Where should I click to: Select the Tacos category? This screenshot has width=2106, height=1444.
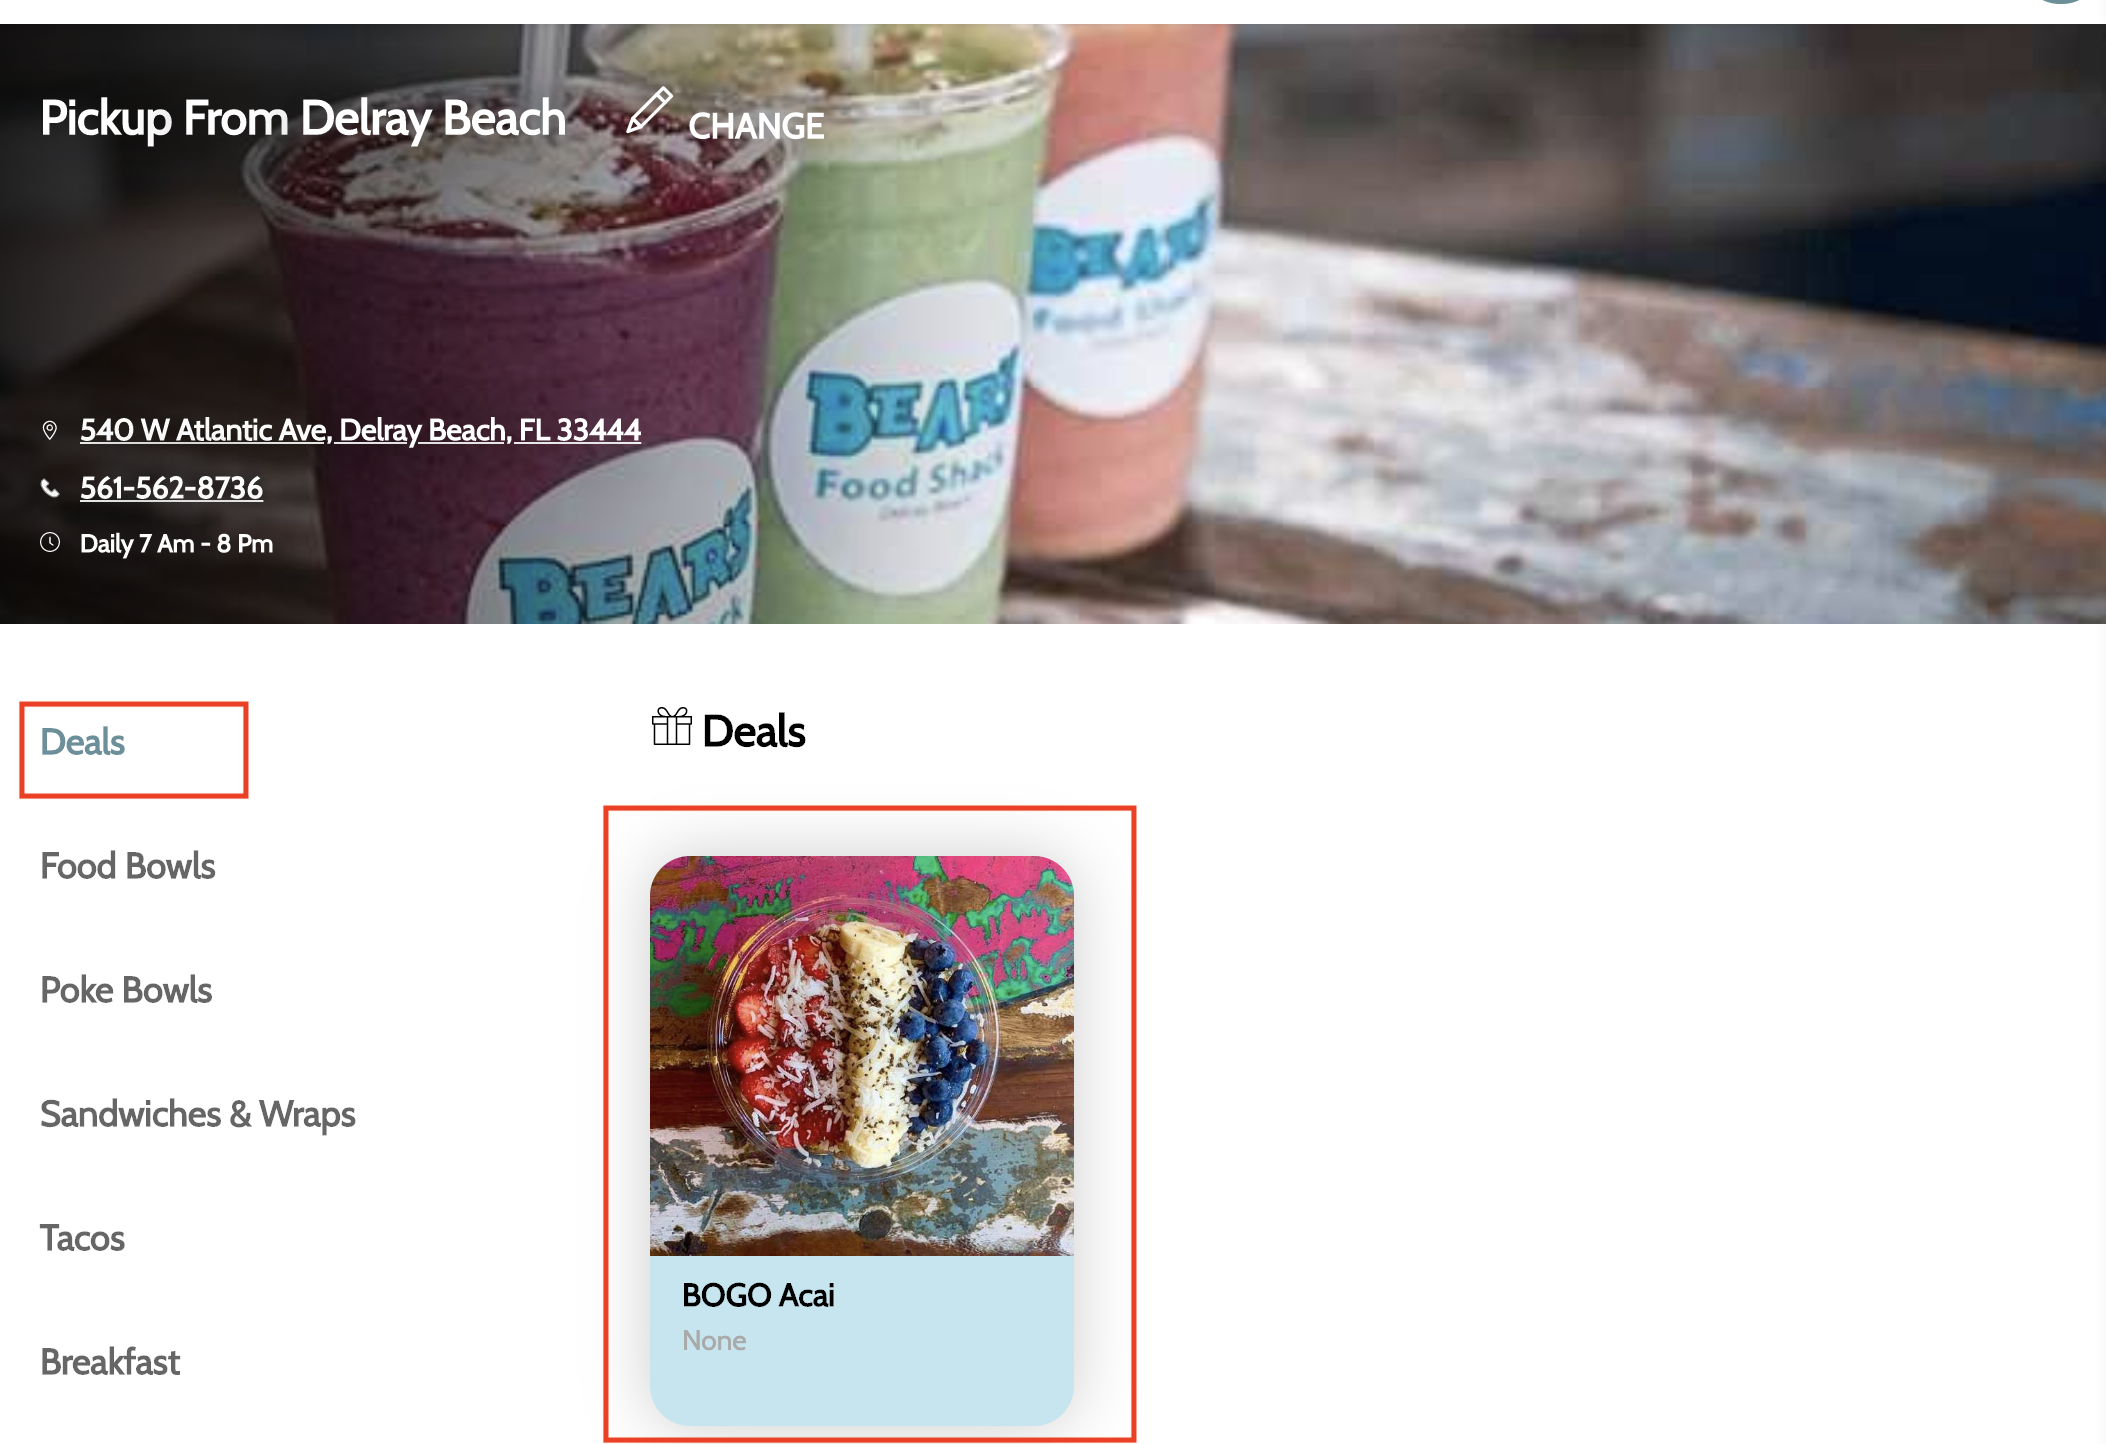(83, 1238)
